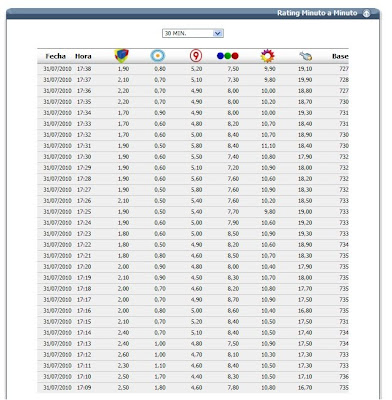Select the 17:30 time cell
Image resolution: width=392 pixels, height=400 pixels.
84,157
